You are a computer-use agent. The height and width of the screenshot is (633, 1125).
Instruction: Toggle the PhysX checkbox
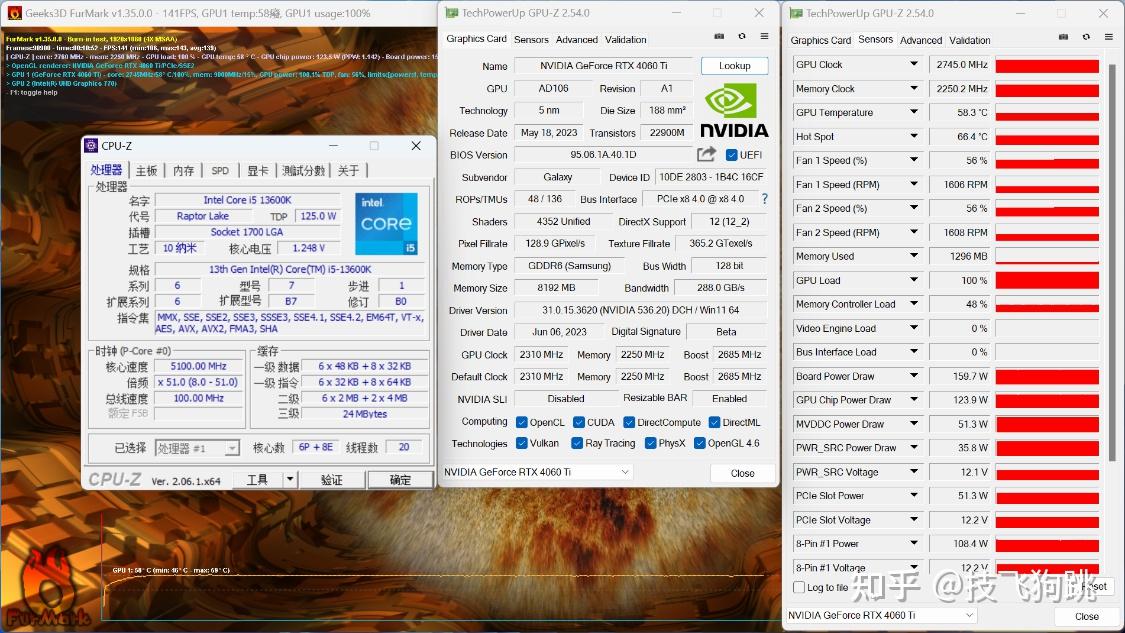click(x=650, y=443)
